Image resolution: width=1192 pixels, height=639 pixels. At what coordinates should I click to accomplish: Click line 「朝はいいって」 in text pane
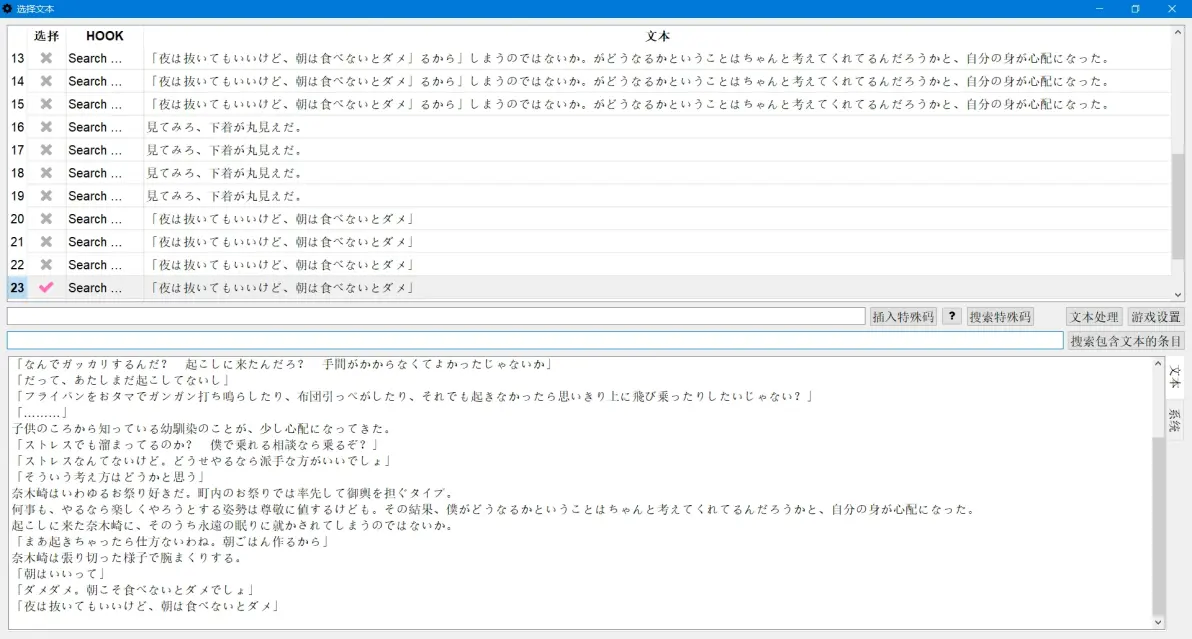click(x=59, y=574)
